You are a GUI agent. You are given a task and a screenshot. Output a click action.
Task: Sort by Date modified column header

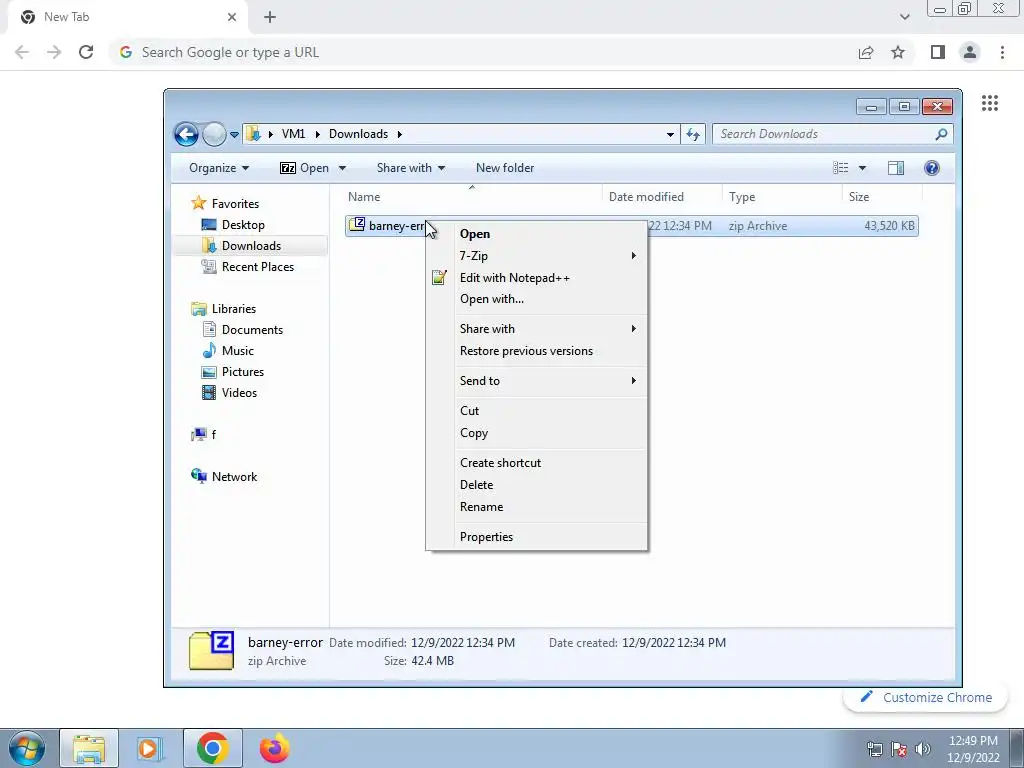tap(662, 197)
